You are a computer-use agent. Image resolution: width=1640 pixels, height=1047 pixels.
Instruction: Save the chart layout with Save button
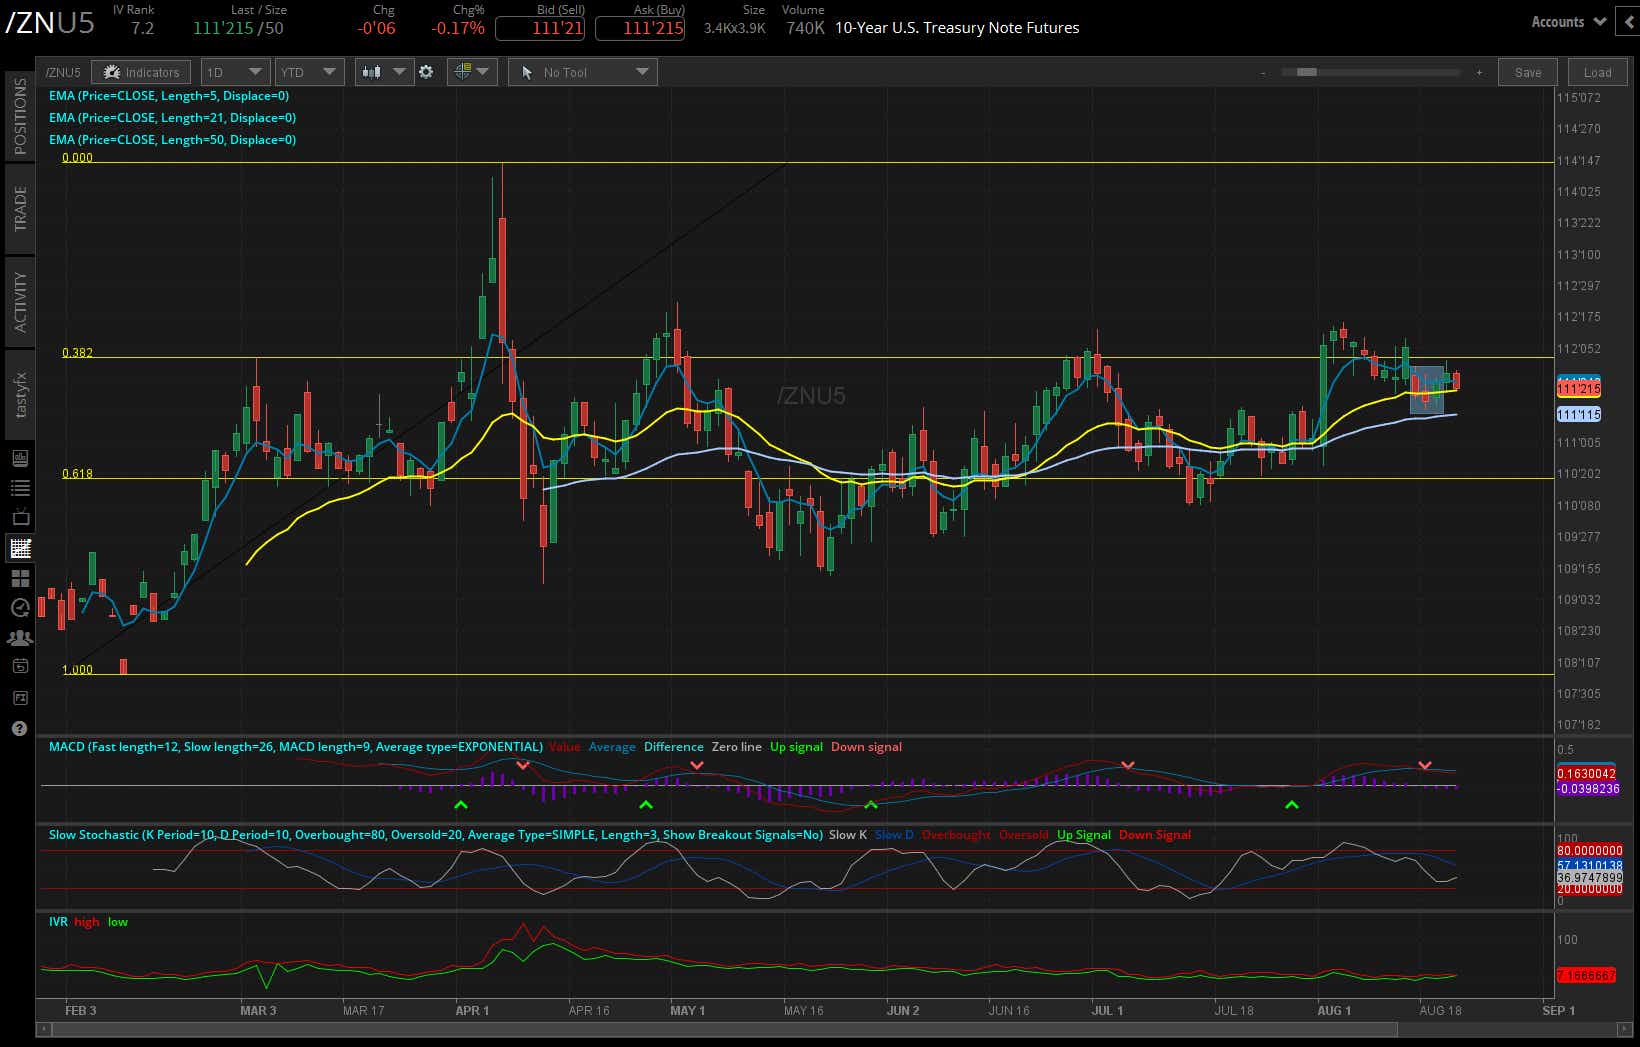[x=1527, y=72]
